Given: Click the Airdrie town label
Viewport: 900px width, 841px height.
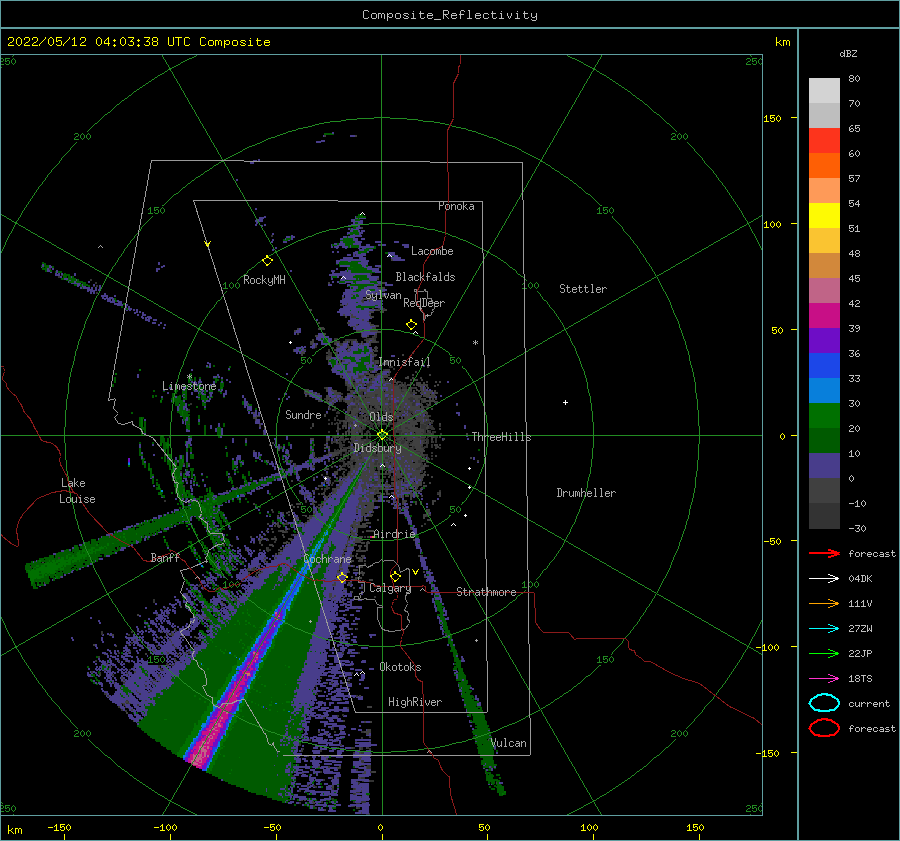Looking at the screenshot, I should (394, 534).
